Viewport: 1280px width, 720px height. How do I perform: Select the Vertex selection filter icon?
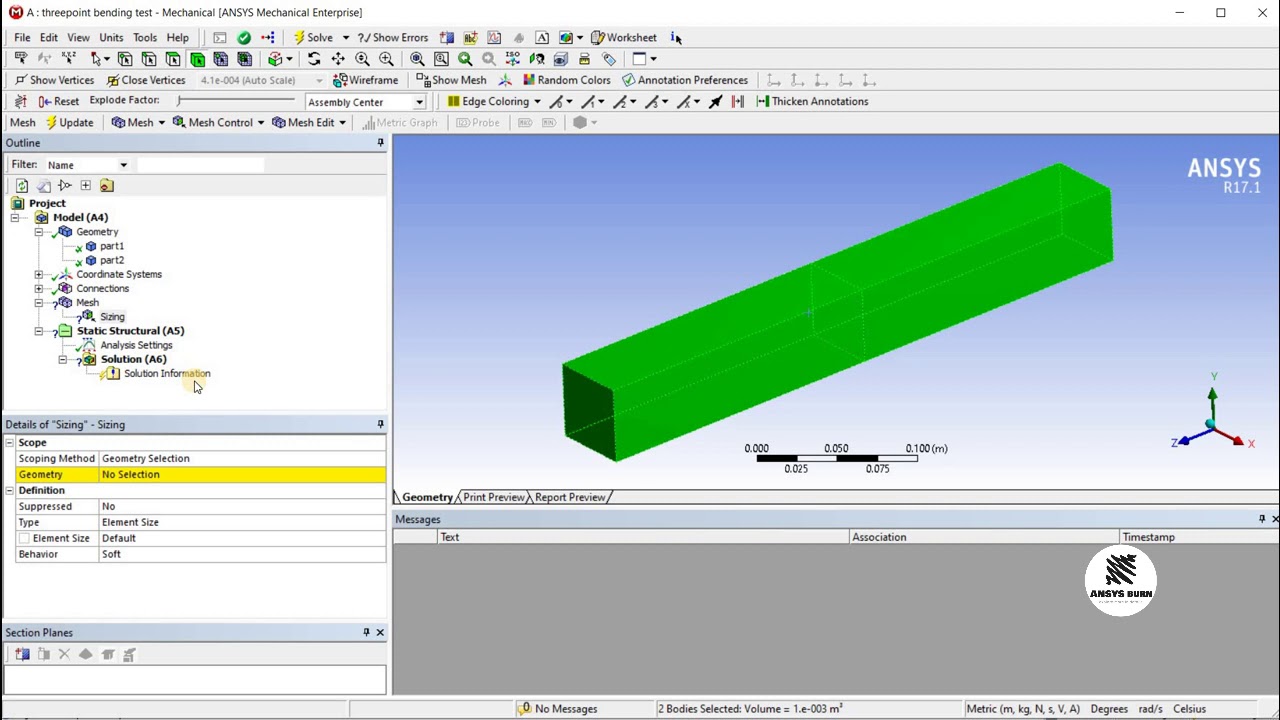pyautogui.click(x=125, y=59)
